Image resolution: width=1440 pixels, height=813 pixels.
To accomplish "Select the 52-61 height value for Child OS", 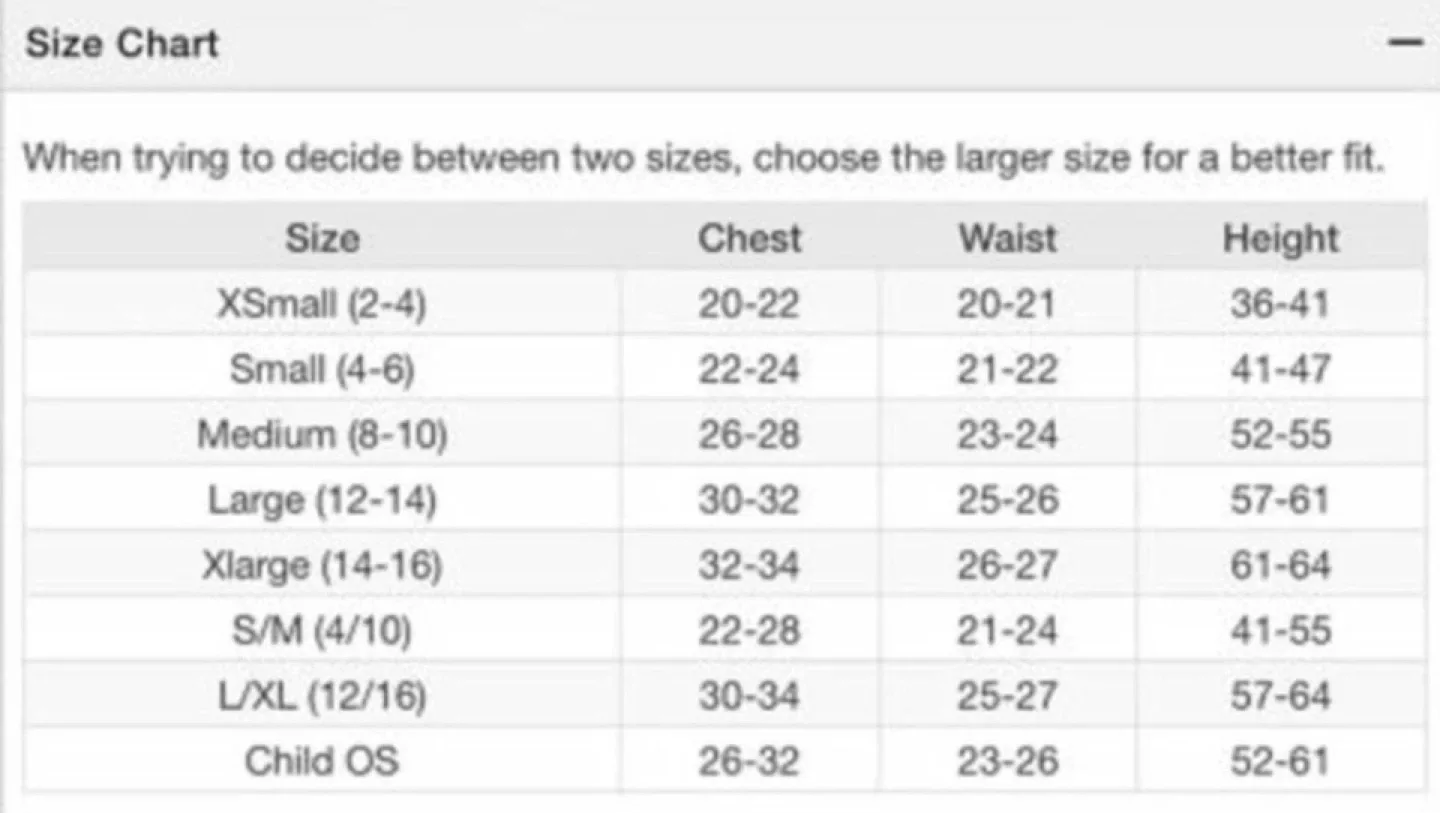I will click(1280, 761).
